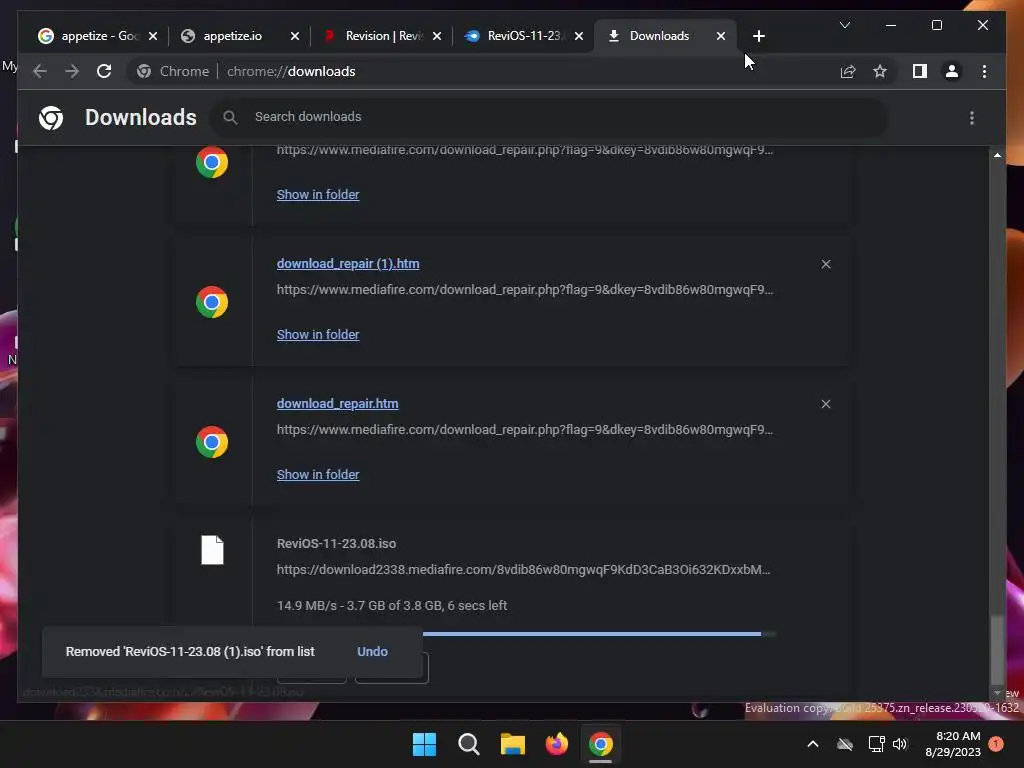The height and width of the screenshot is (768, 1024).
Task: Click the ReviOS-11-23.08.iso download progress bar
Action: (x=600, y=633)
